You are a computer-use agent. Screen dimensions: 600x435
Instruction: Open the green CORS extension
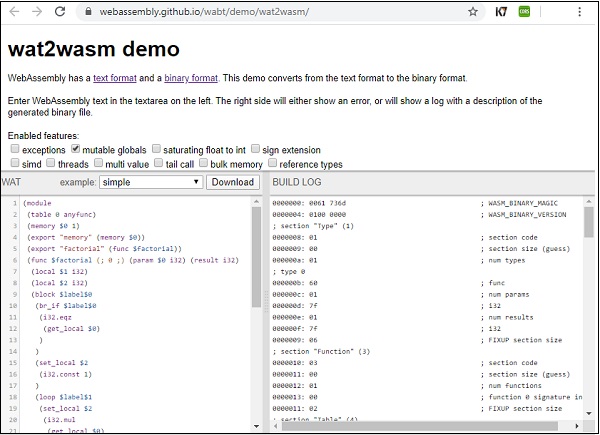(524, 12)
